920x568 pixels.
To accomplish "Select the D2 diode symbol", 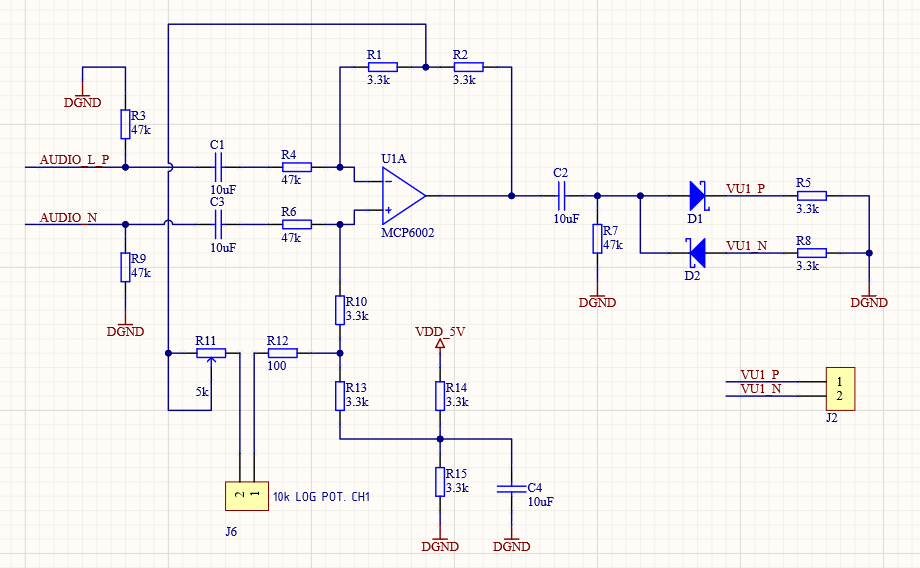I will [696, 253].
